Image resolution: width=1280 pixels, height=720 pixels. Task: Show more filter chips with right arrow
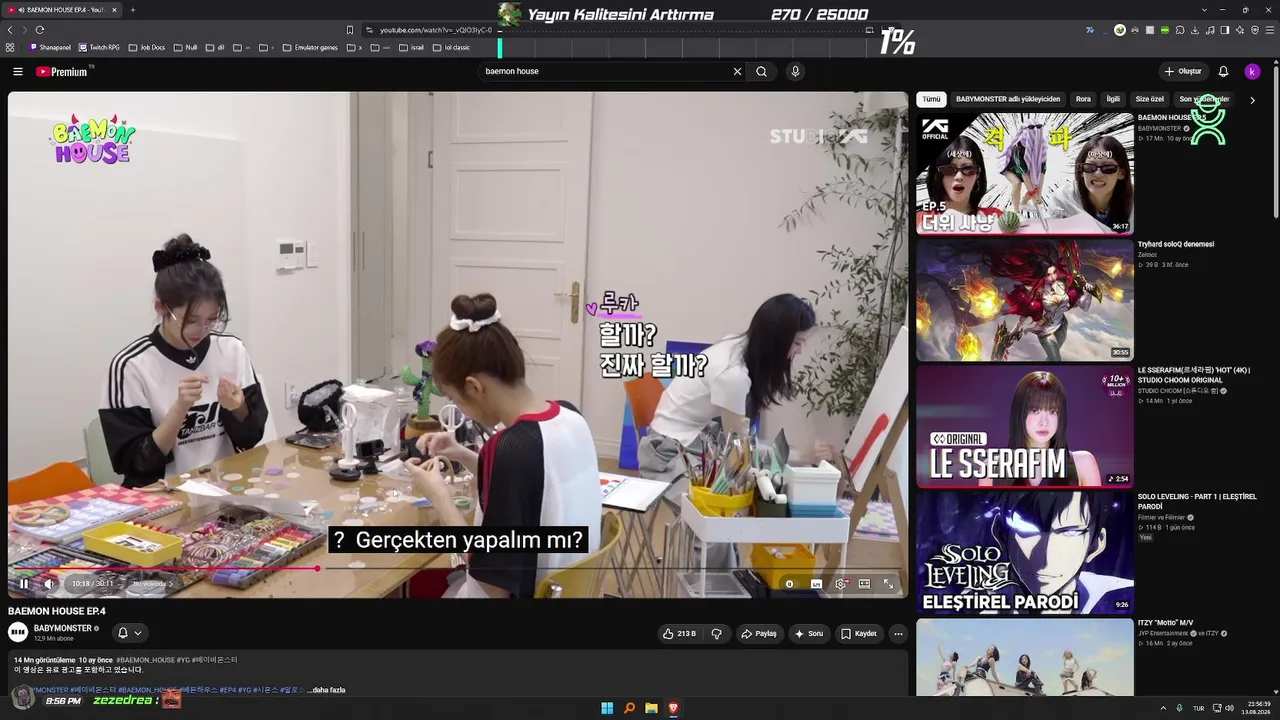point(1252,100)
